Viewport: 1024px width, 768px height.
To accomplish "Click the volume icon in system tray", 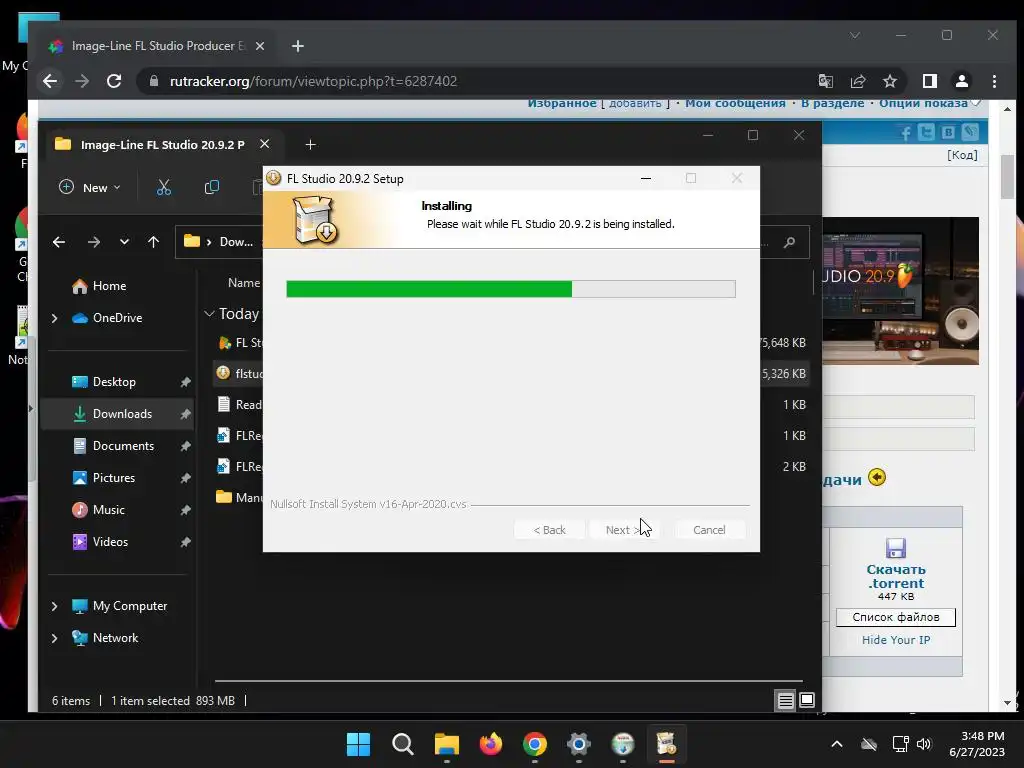I will pos(923,744).
